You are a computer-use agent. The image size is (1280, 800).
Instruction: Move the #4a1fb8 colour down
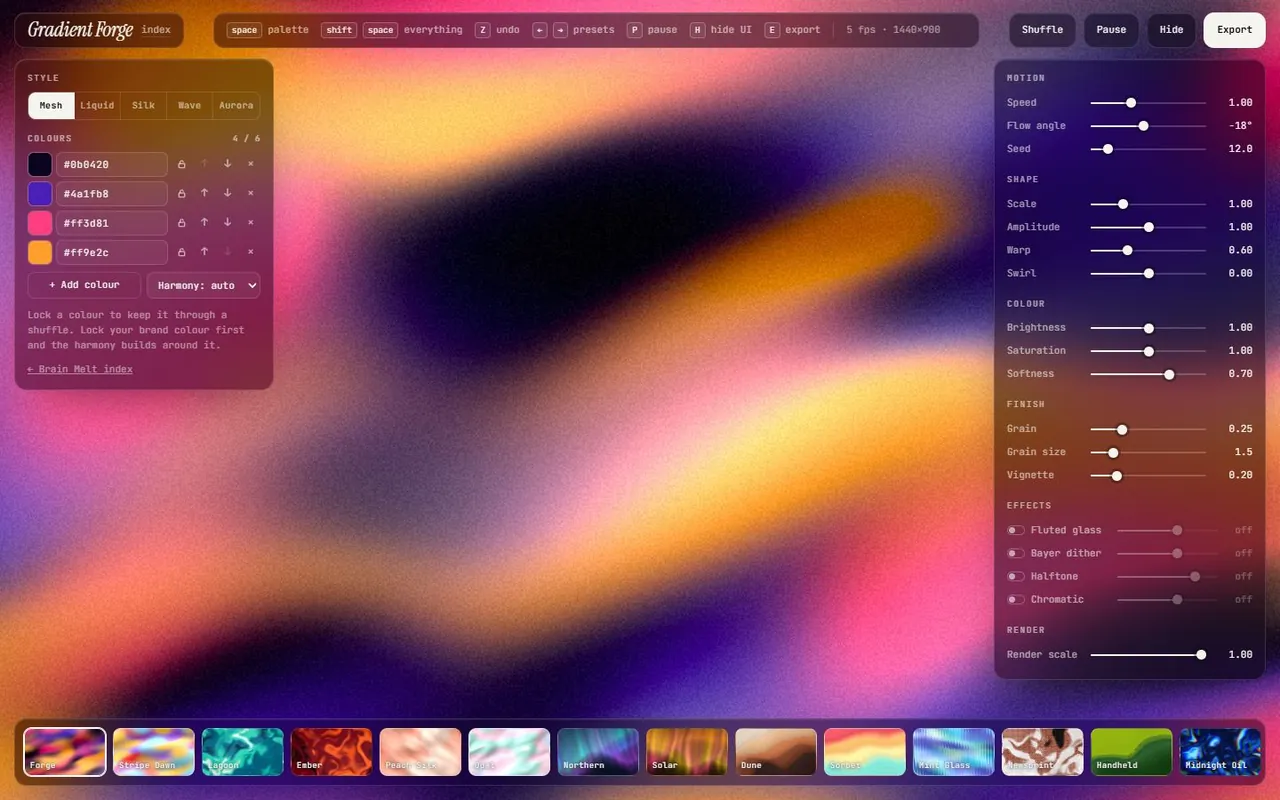(227, 193)
